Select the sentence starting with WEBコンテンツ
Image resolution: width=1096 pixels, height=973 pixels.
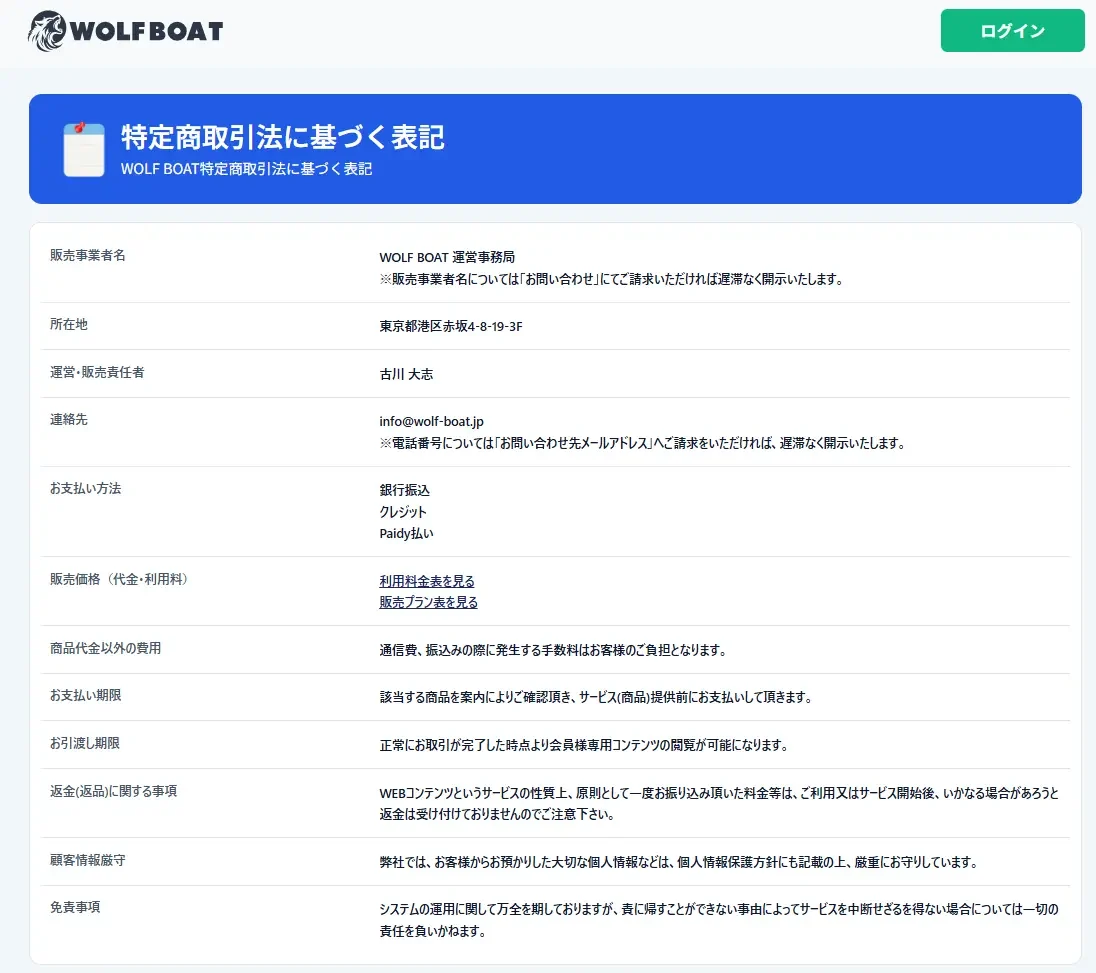(719, 803)
